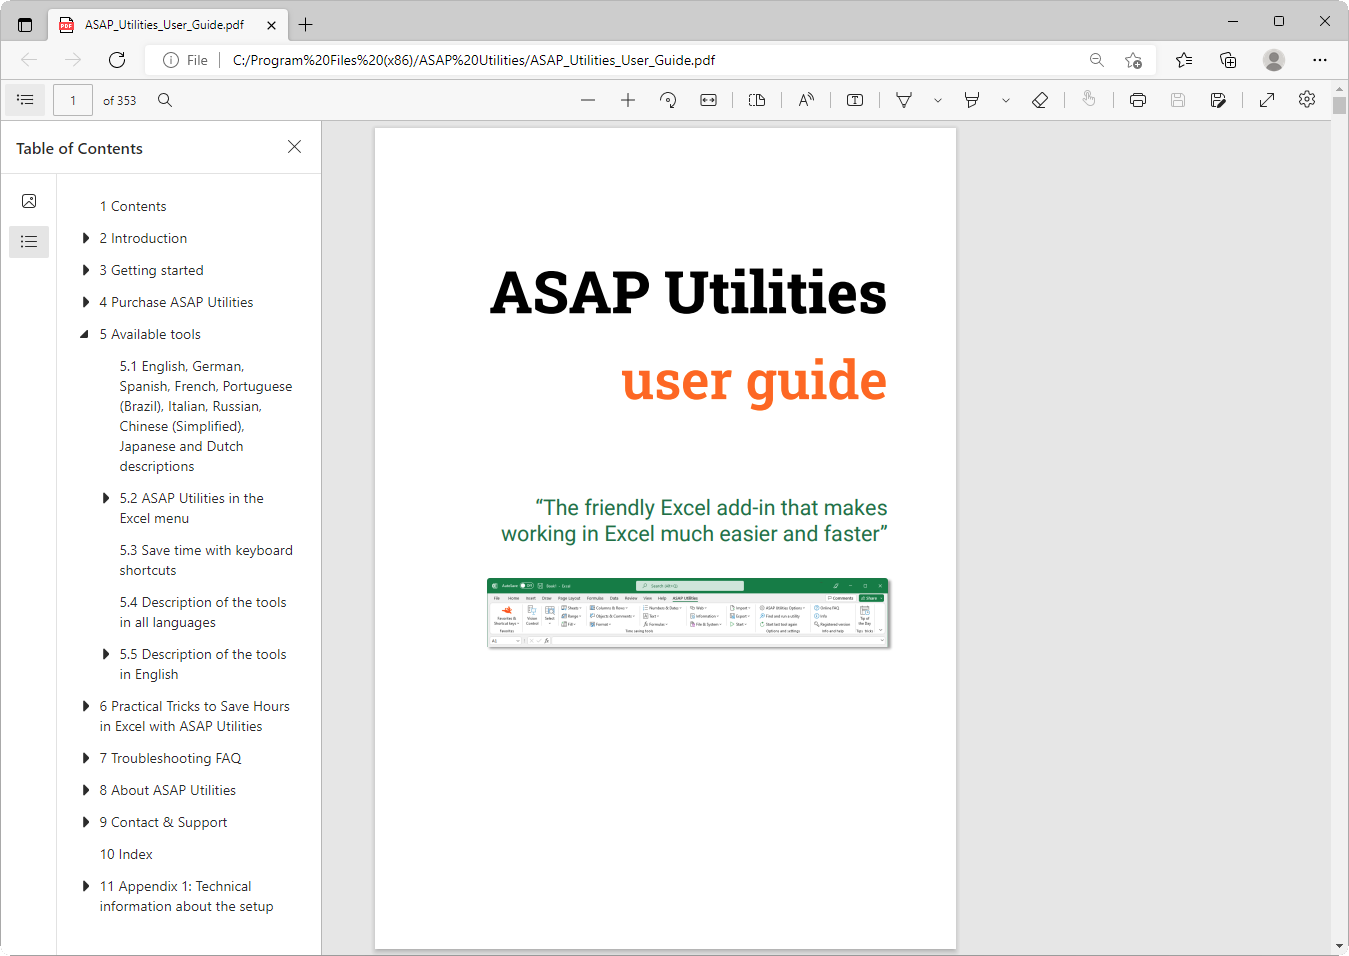The width and height of the screenshot is (1349, 956).
Task: Expand 4 Purchase ASAP Utilities
Action: pyautogui.click(x=86, y=302)
